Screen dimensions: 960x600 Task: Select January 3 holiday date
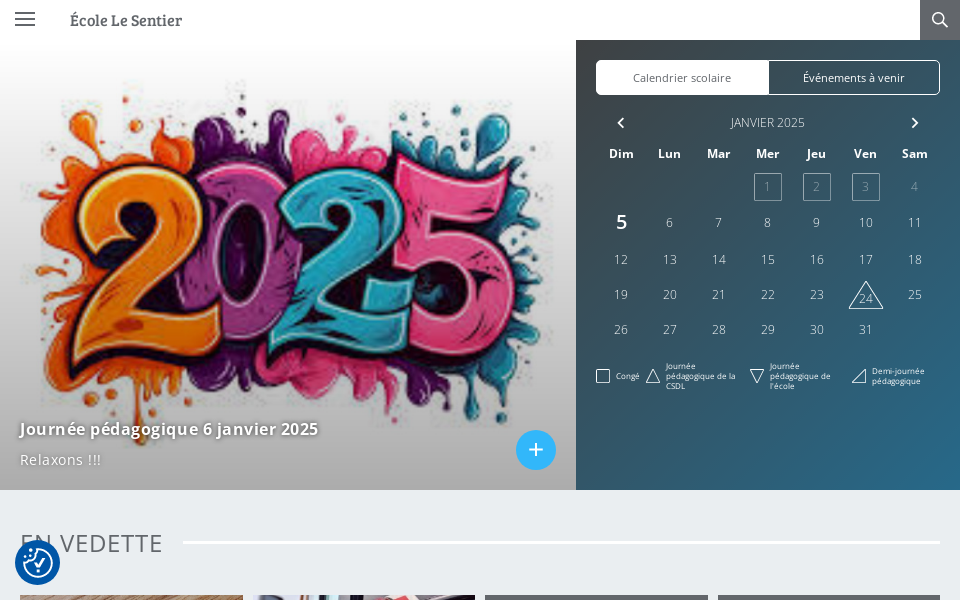point(865,187)
